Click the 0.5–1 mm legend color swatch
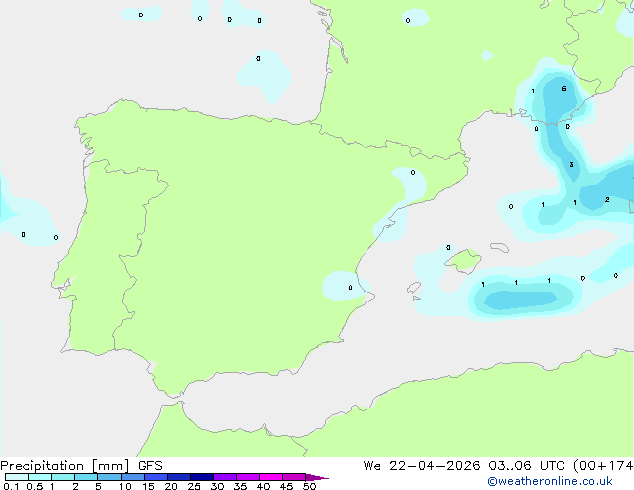Screen dimensions: 634x490 (40, 477)
